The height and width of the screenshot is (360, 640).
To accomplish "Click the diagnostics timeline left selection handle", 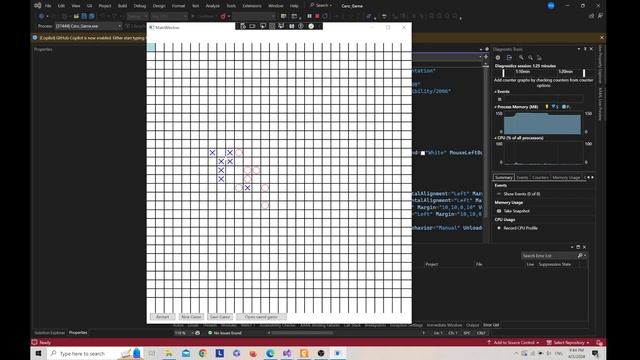I will pyautogui.click(x=503, y=73).
